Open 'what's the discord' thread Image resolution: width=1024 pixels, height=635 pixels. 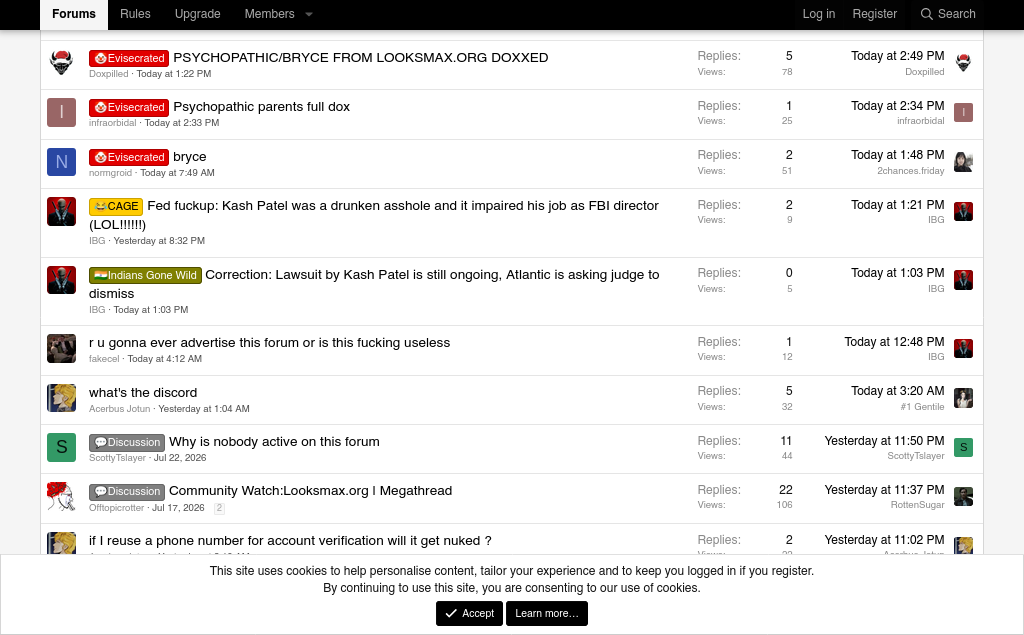143,393
